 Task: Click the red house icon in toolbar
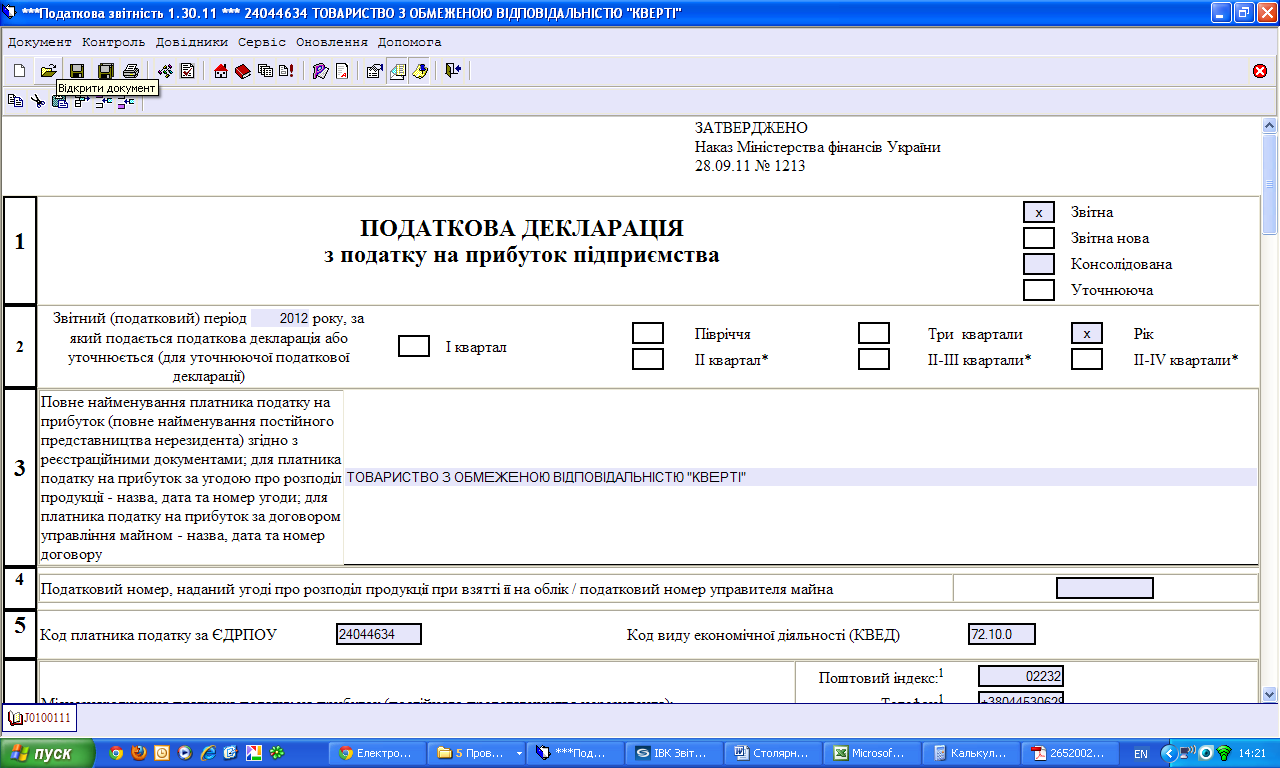[x=221, y=71]
